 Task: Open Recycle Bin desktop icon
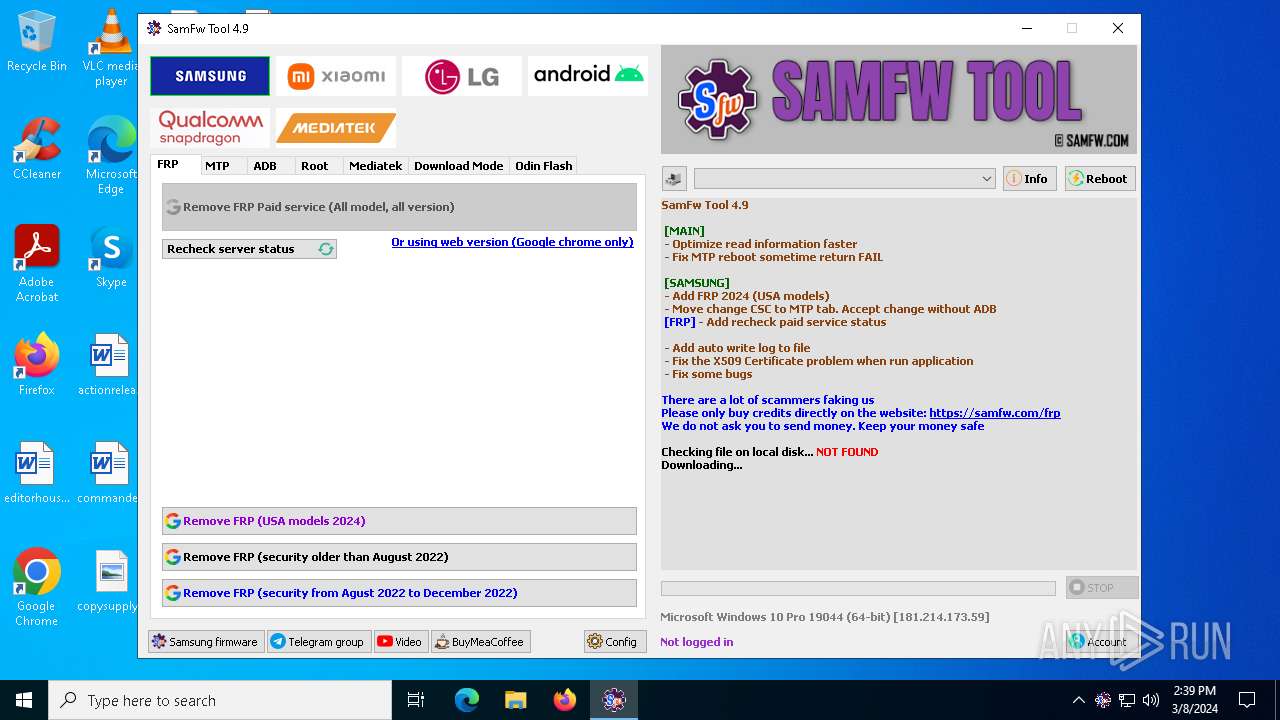point(37,41)
